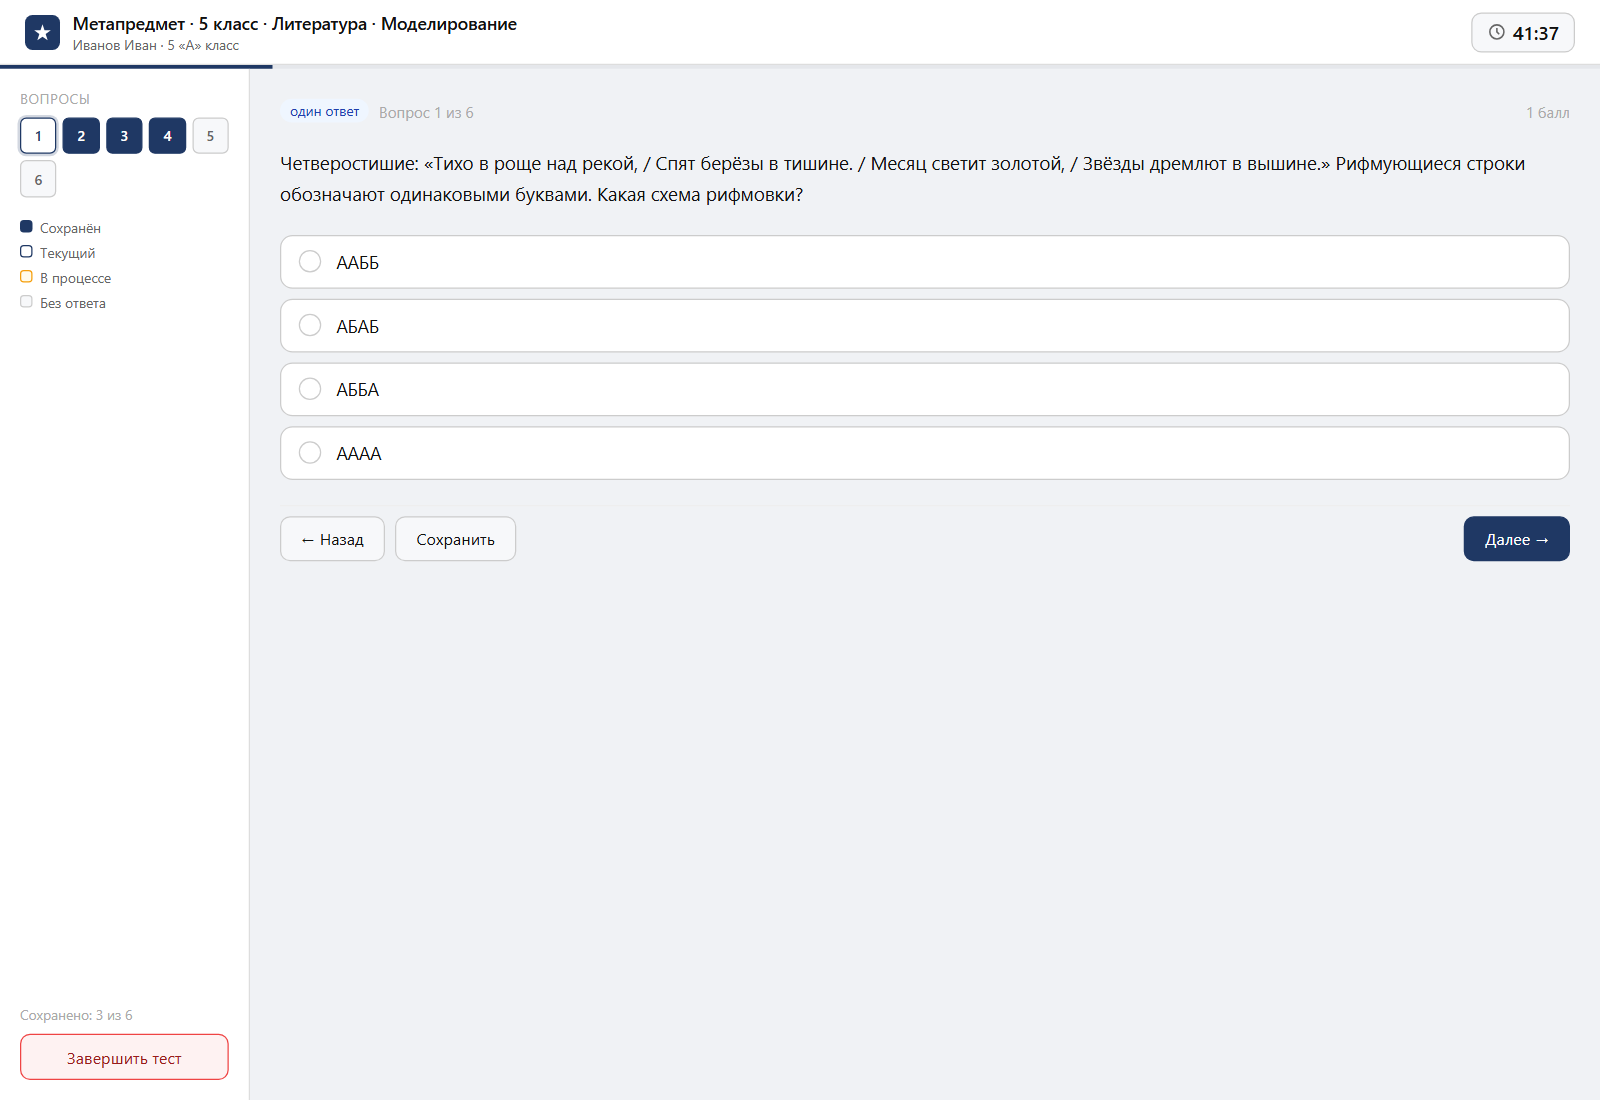Click the 41:37 timer display
1600x1100 pixels.
pos(1523,33)
